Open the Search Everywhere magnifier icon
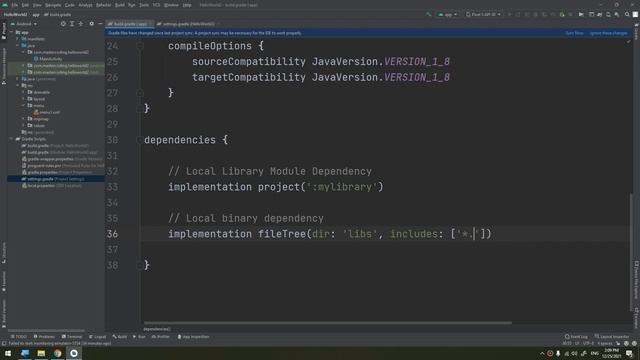640x360 pixels. click(x=627, y=14)
